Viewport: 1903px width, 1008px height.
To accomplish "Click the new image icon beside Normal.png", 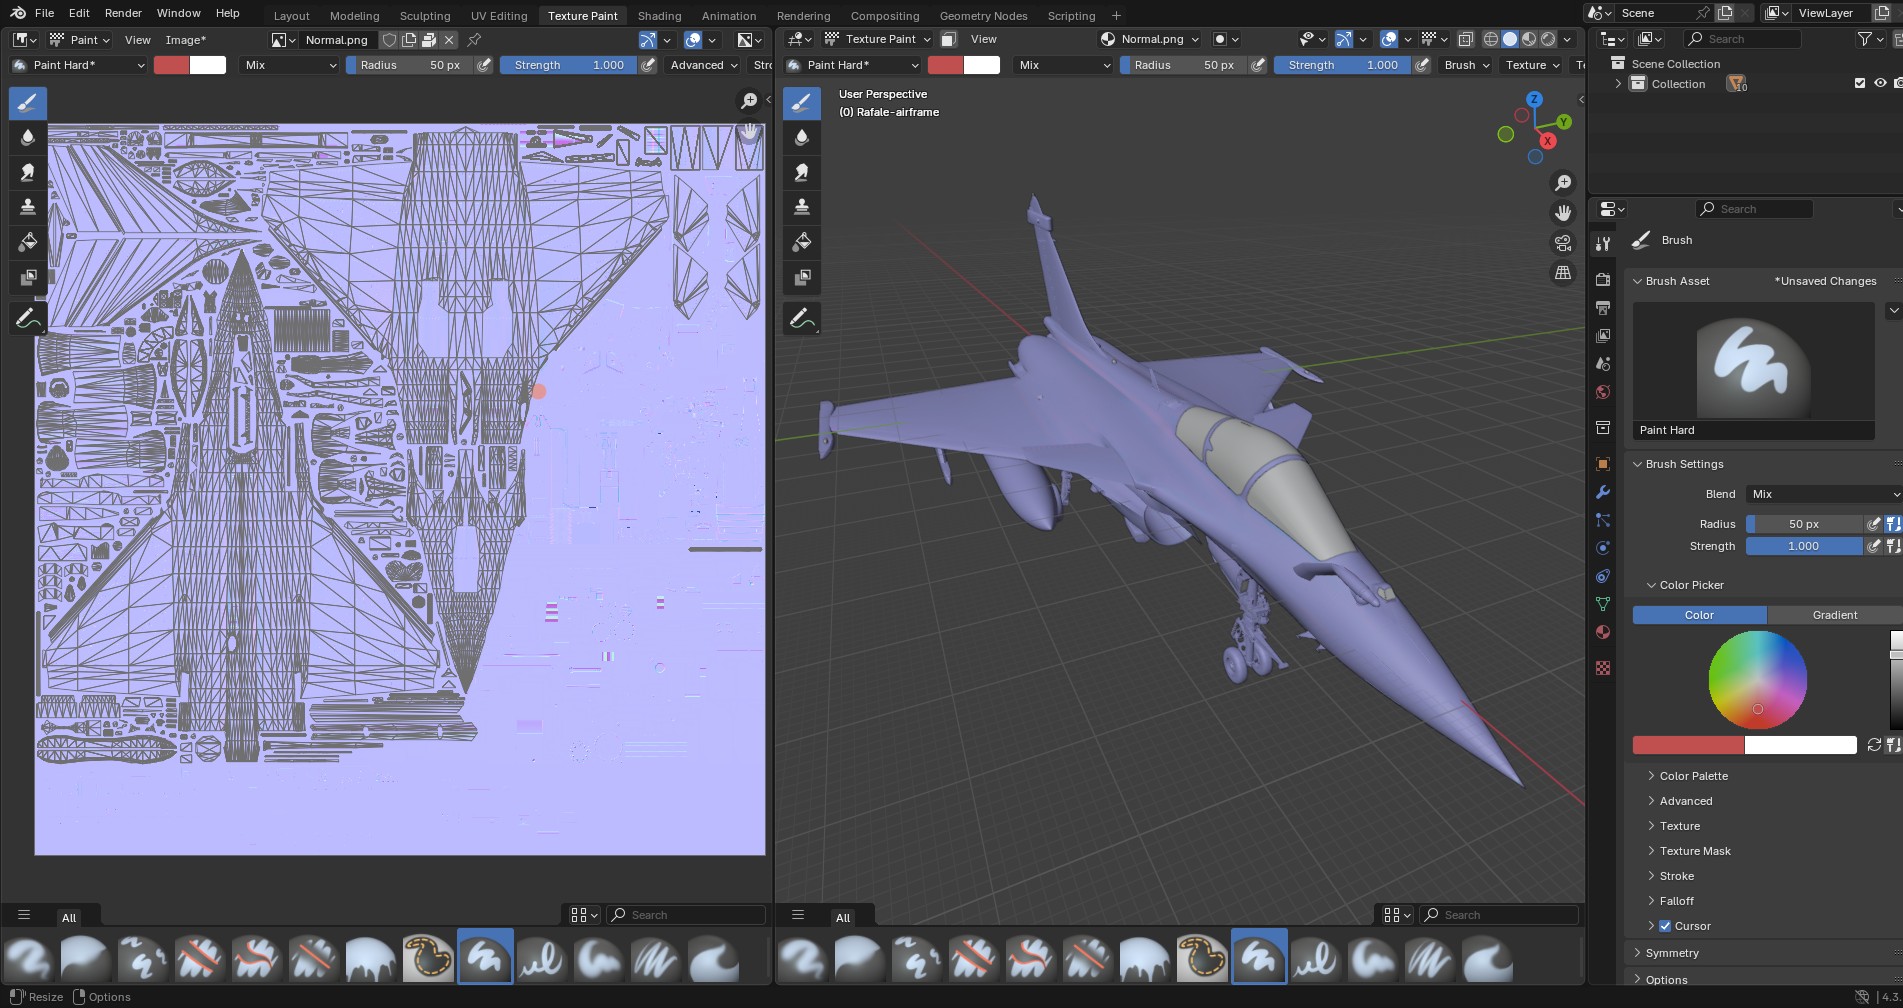I will coord(408,40).
